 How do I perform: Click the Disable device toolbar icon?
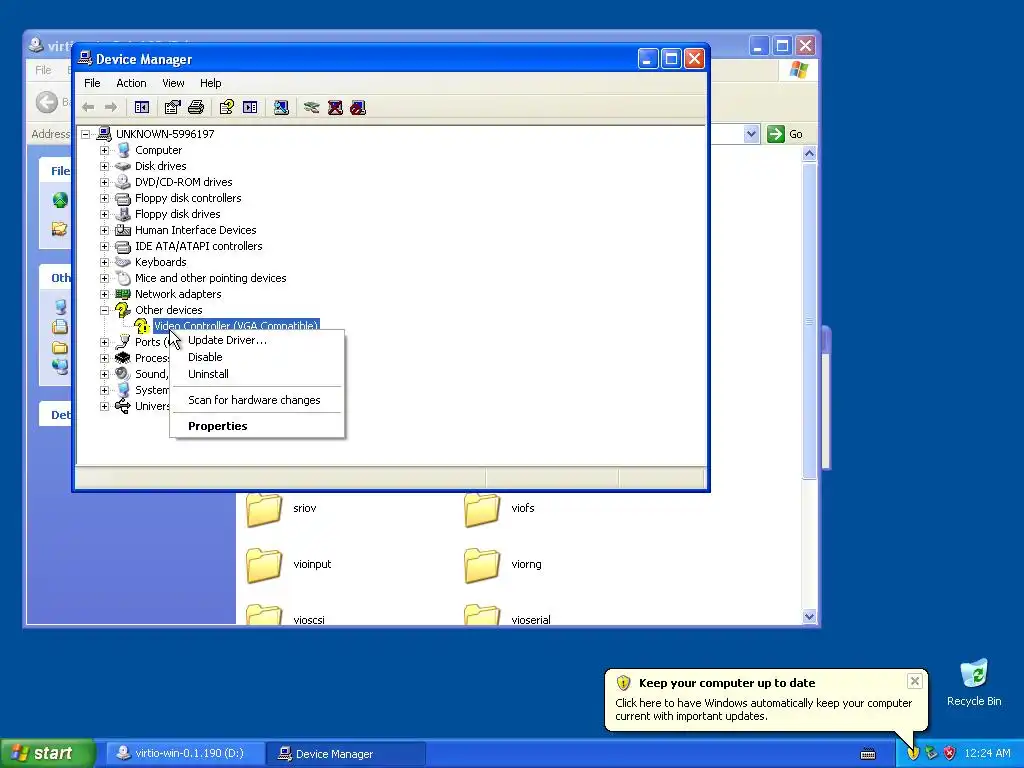point(358,107)
